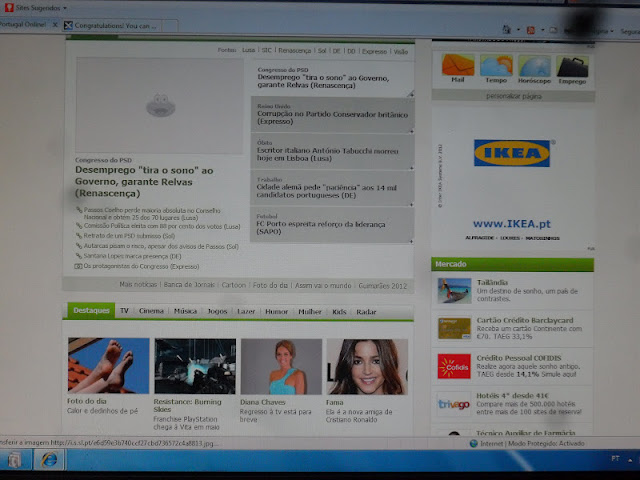Open the Barclaycard card image
The height and width of the screenshot is (480, 640).
pyautogui.click(x=454, y=329)
